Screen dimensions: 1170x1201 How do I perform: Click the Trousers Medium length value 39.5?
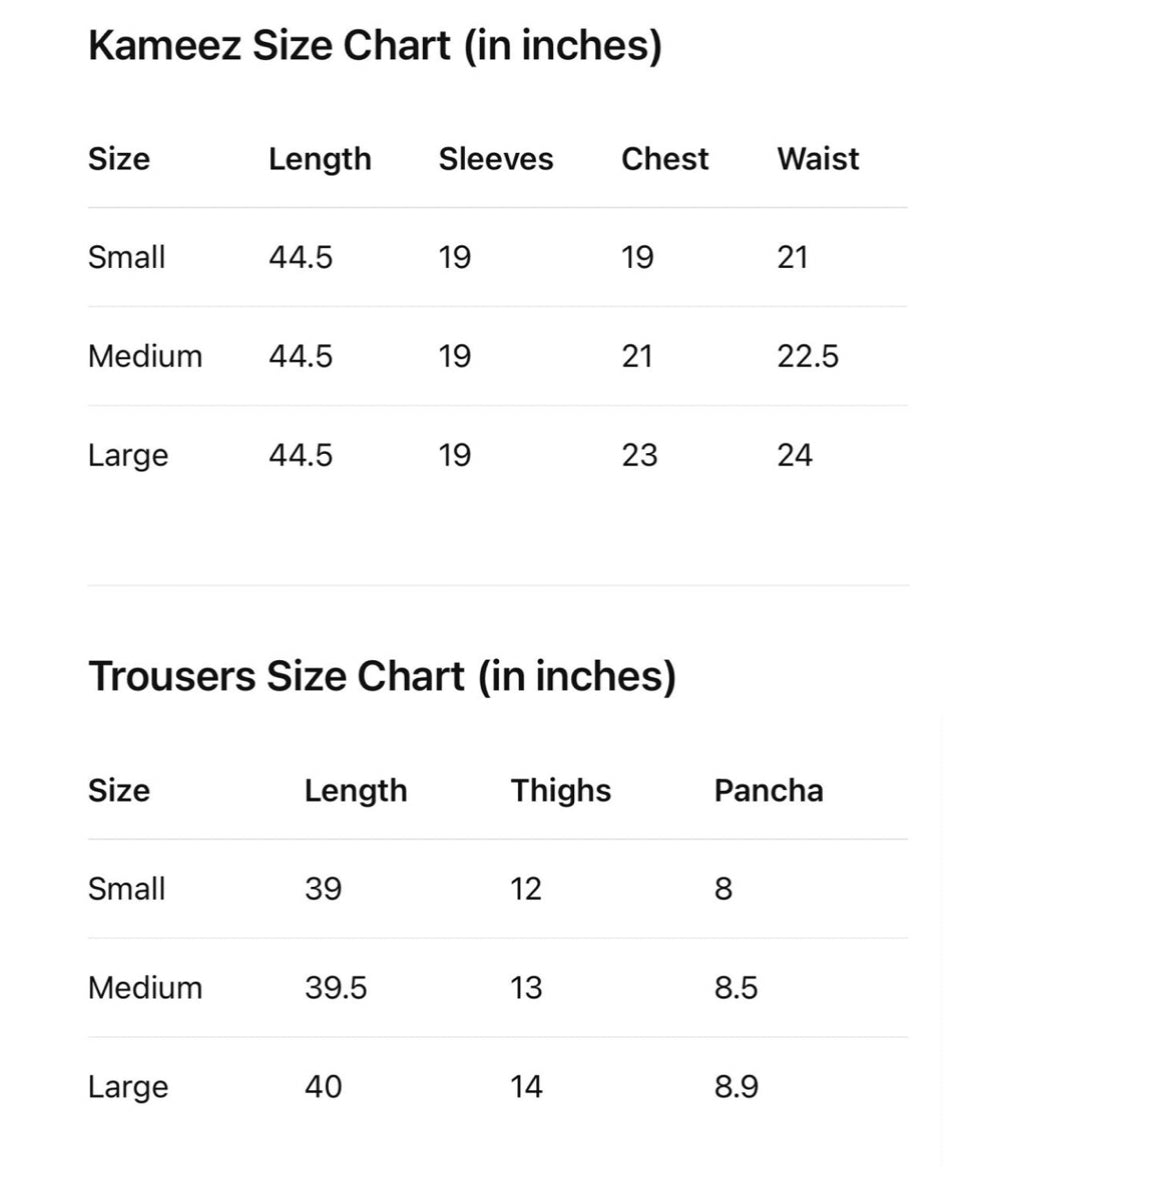[x=335, y=988]
